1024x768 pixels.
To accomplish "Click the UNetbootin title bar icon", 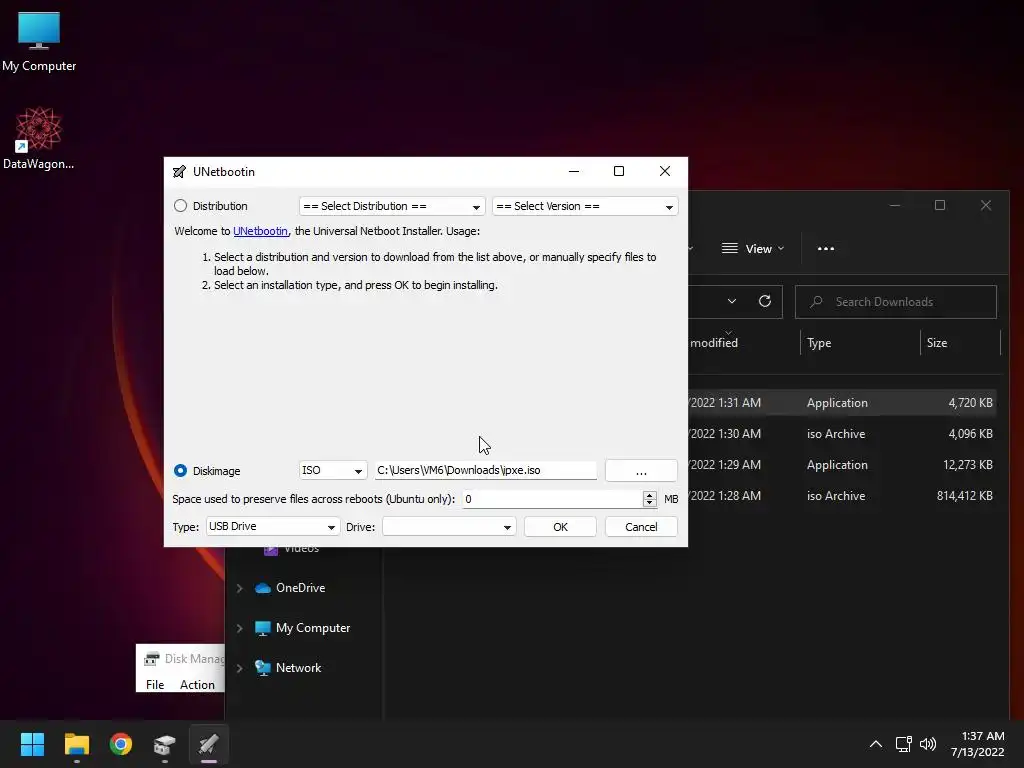I will (179, 172).
